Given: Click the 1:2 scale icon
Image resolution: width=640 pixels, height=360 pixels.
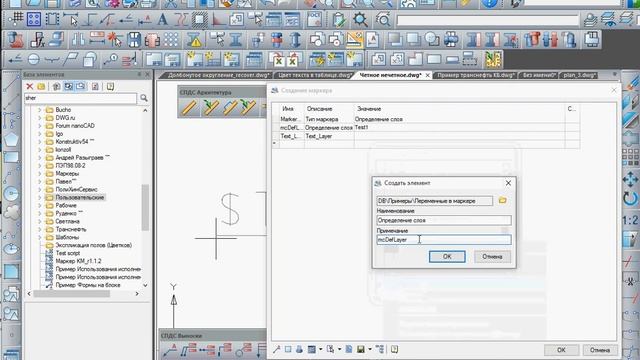Looking at the screenshot, I should tap(630, 220).
